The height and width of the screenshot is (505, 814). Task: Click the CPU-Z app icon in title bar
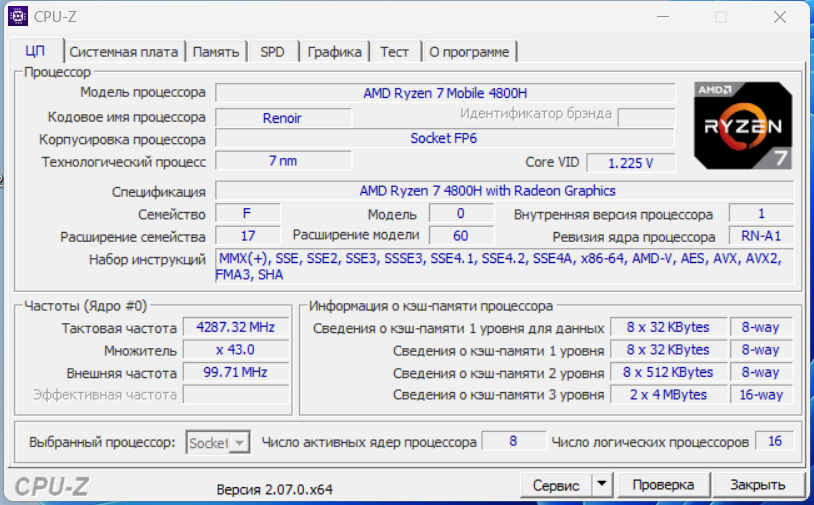click(18, 16)
